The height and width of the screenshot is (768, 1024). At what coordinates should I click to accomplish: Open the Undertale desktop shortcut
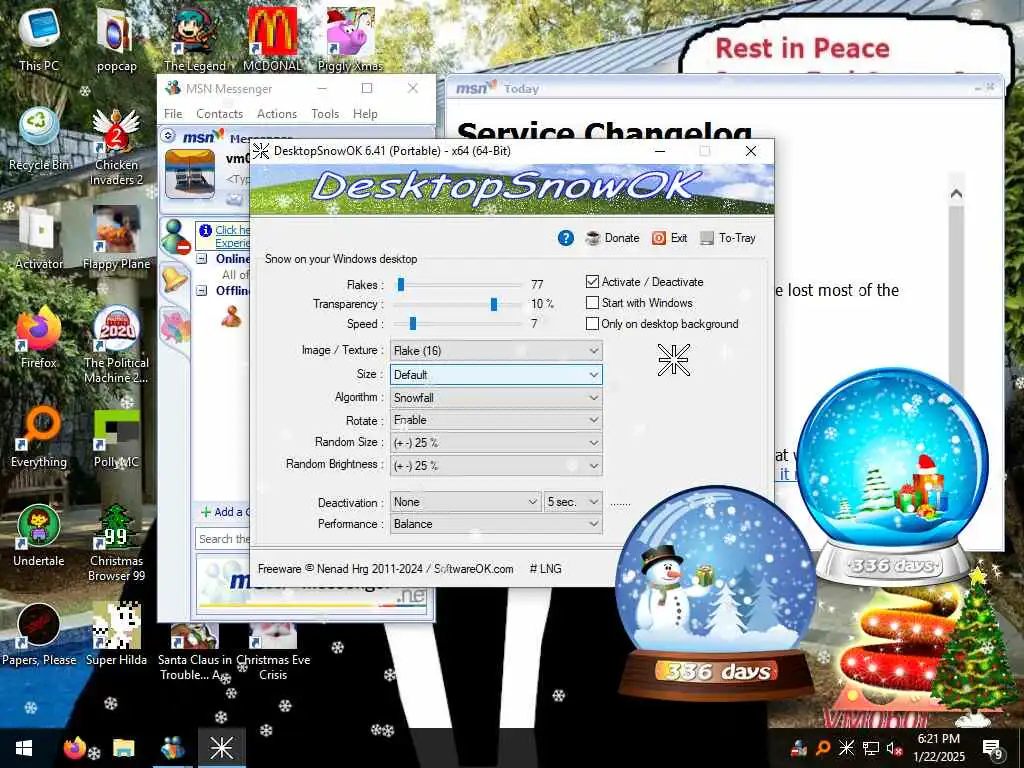click(x=39, y=536)
